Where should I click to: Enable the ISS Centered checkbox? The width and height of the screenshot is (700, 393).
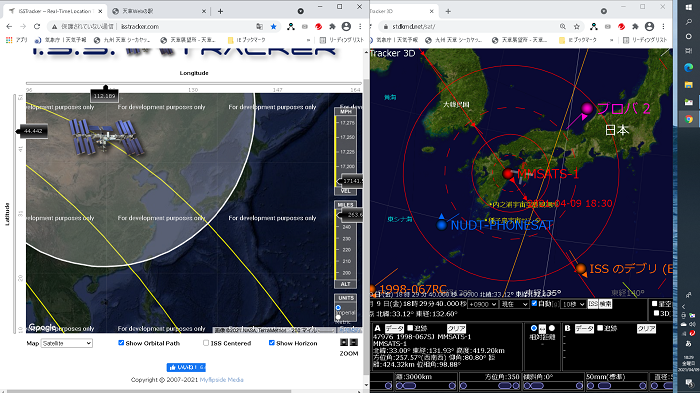pos(206,343)
